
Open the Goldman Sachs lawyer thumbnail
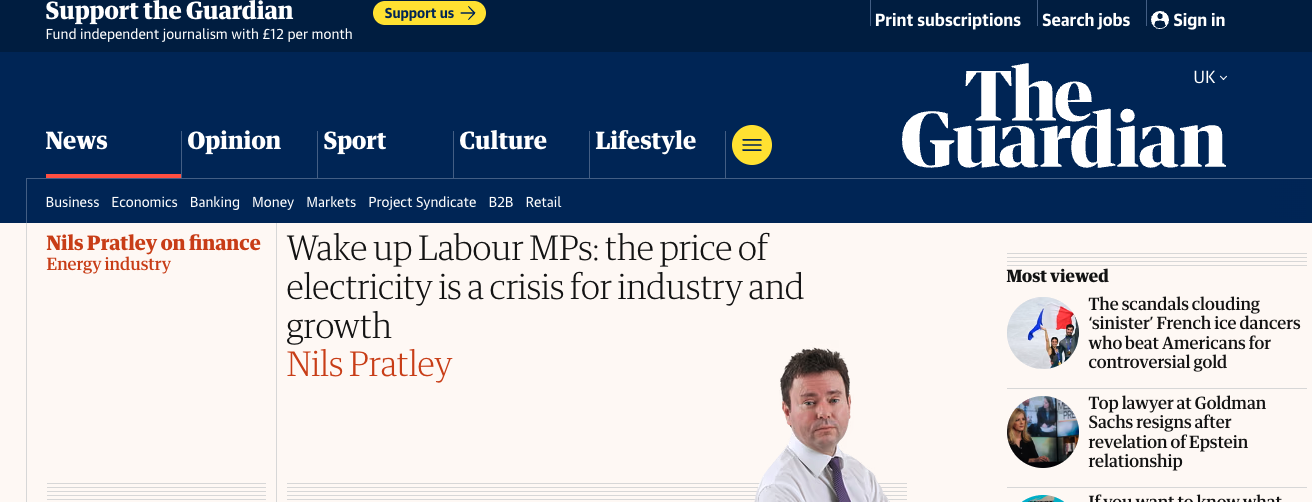coord(1043,432)
